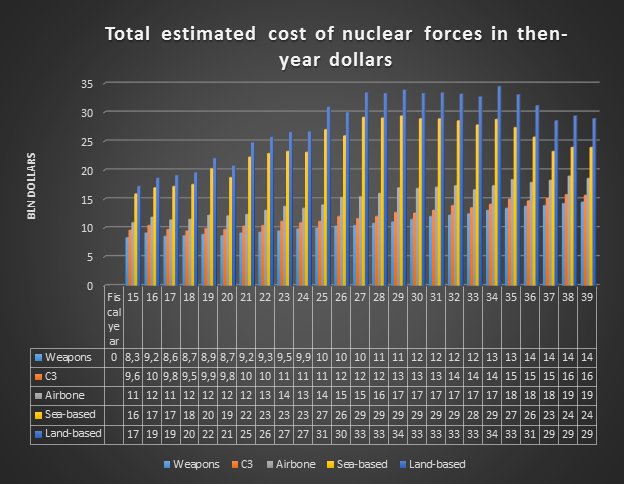Click the "Land-based" label in the bottom legend
The width and height of the screenshot is (624, 484).
[437, 464]
